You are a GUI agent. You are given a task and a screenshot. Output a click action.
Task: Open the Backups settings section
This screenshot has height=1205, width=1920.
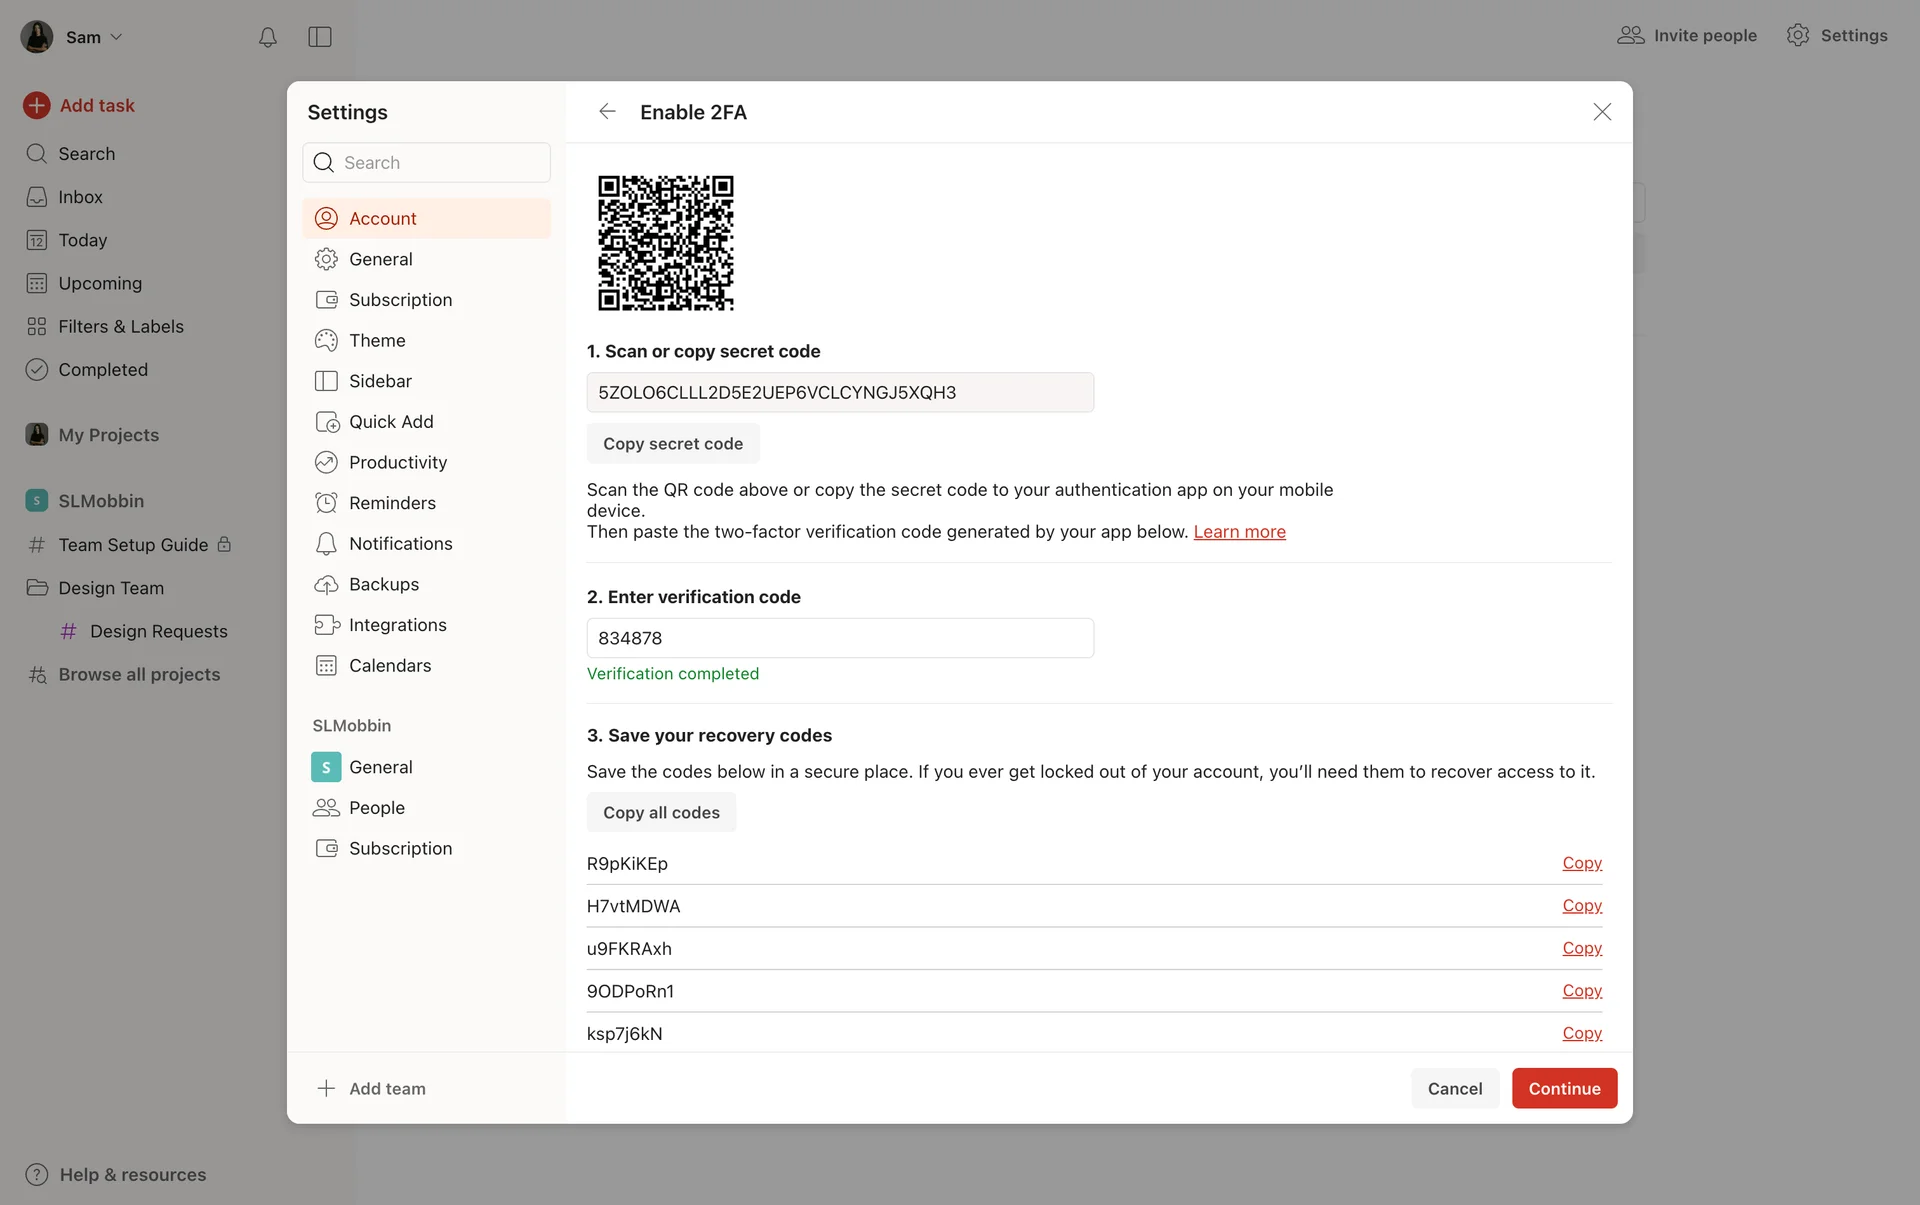pyautogui.click(x=383, y=584)
